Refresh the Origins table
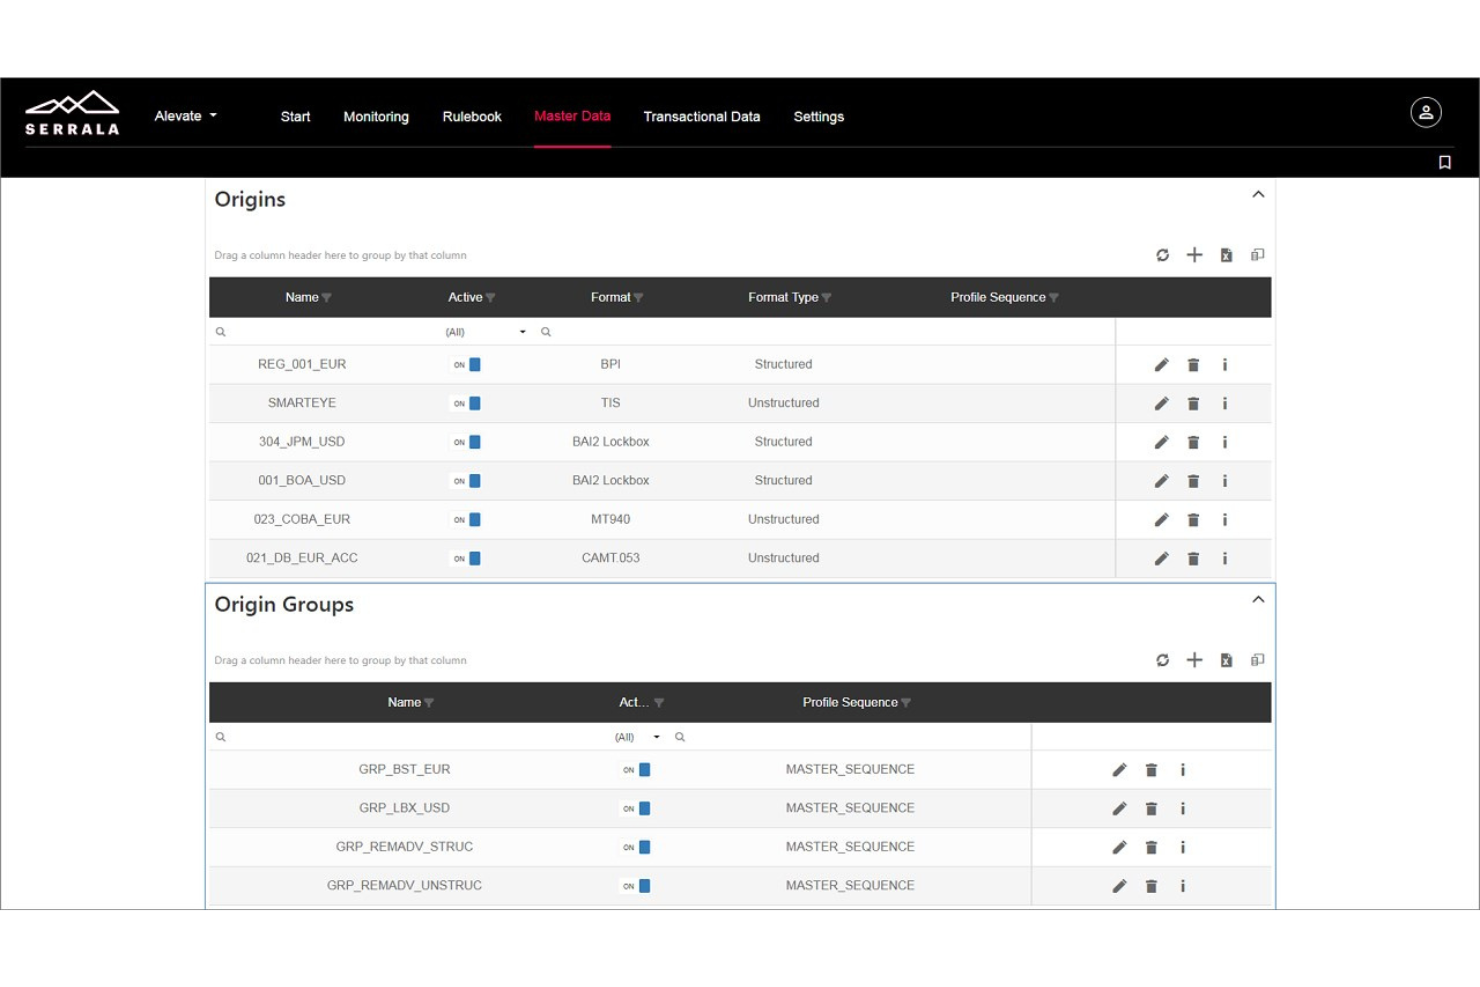1480x987 pixels. pyautogui.click(x=1162, y=255)
